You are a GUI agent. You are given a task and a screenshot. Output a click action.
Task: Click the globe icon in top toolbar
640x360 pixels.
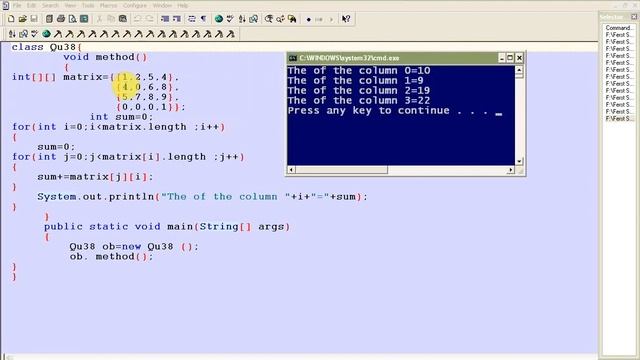click(x=219, y=19)
